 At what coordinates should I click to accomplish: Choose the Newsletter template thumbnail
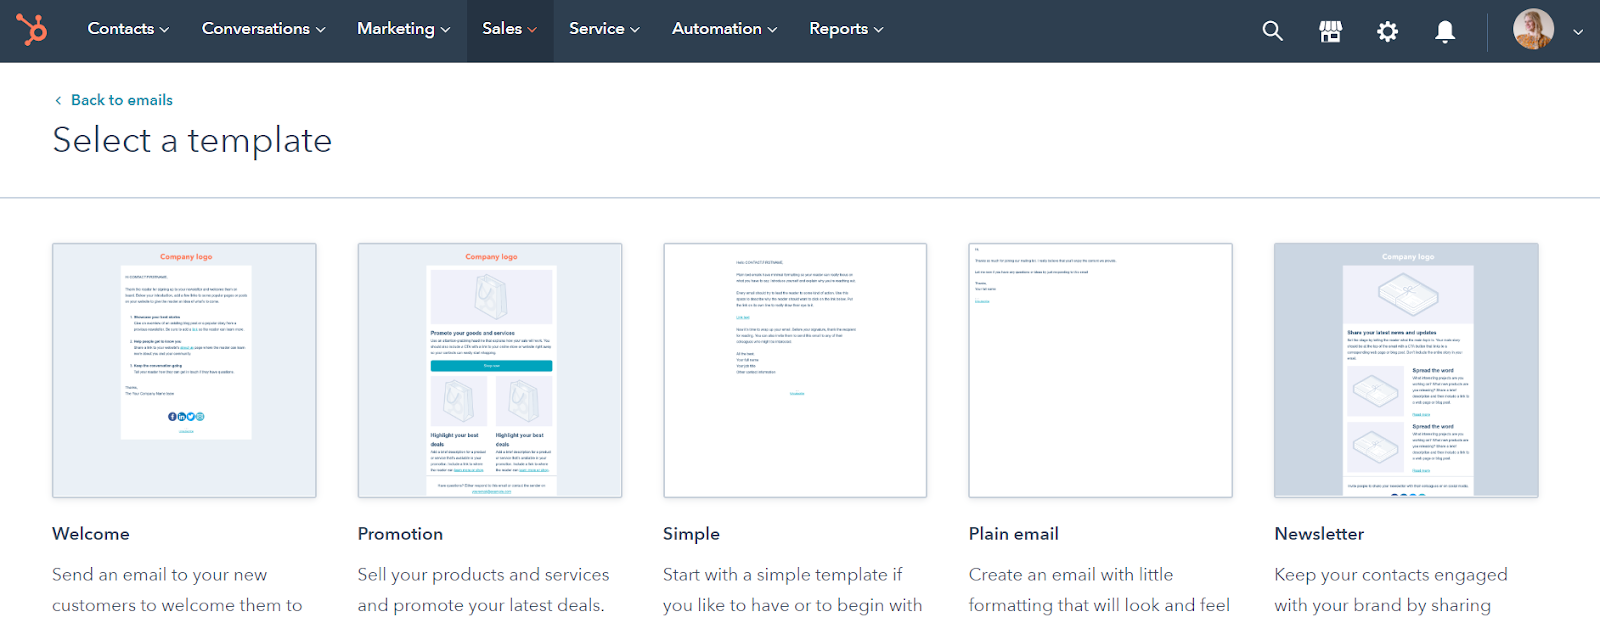[1406, 370]
